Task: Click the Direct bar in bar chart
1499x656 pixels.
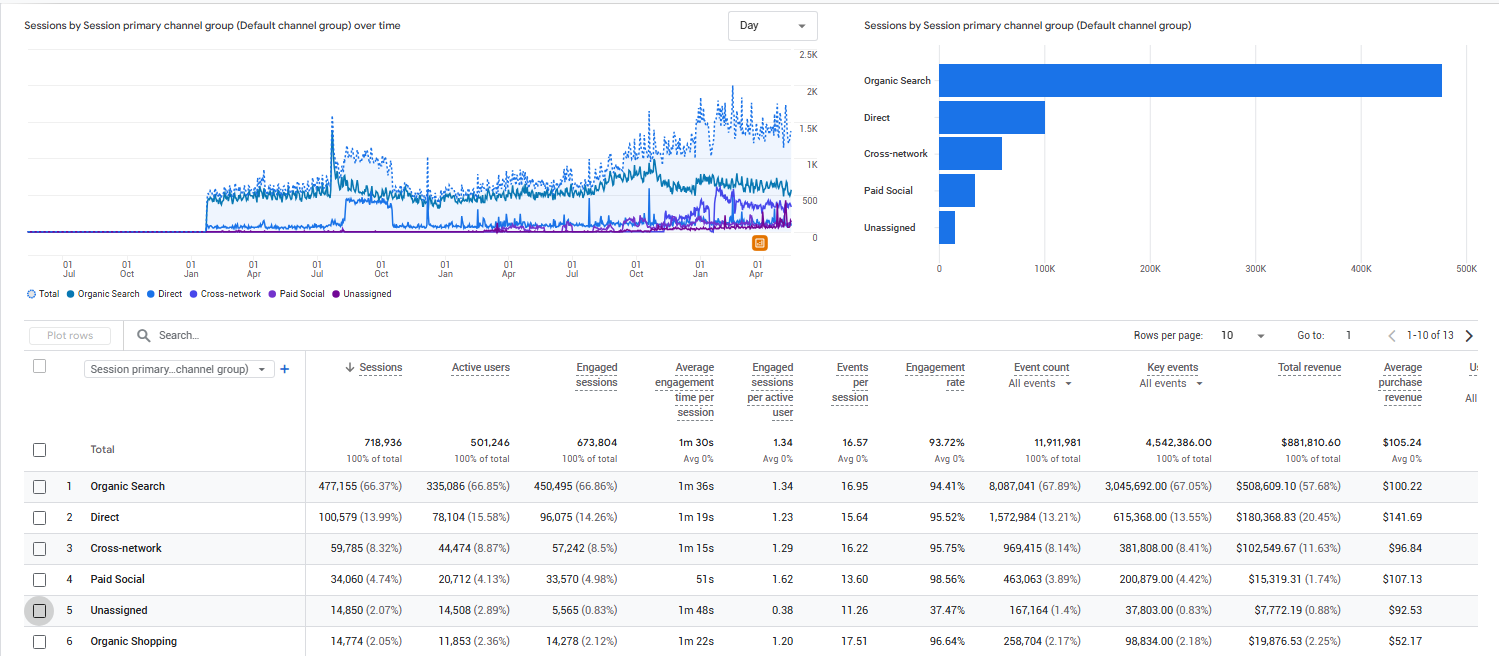Action: point(992,118)
